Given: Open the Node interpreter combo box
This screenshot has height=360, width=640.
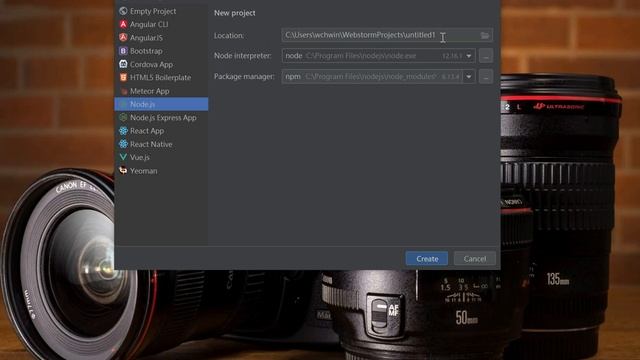Looking at the screenshot, I should (x=378, y=56).
